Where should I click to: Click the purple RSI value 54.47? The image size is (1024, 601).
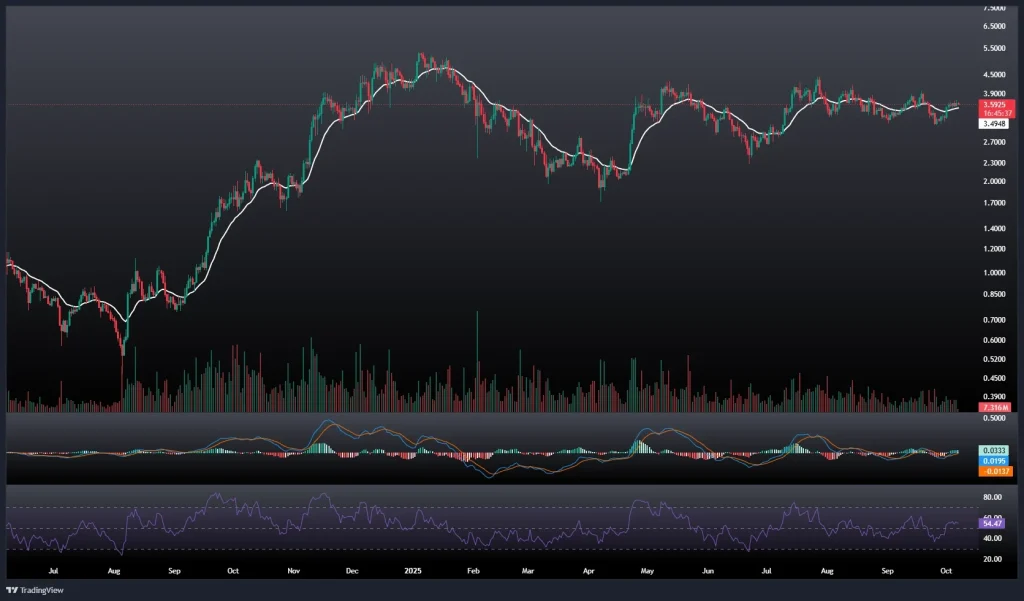point(994,523)
